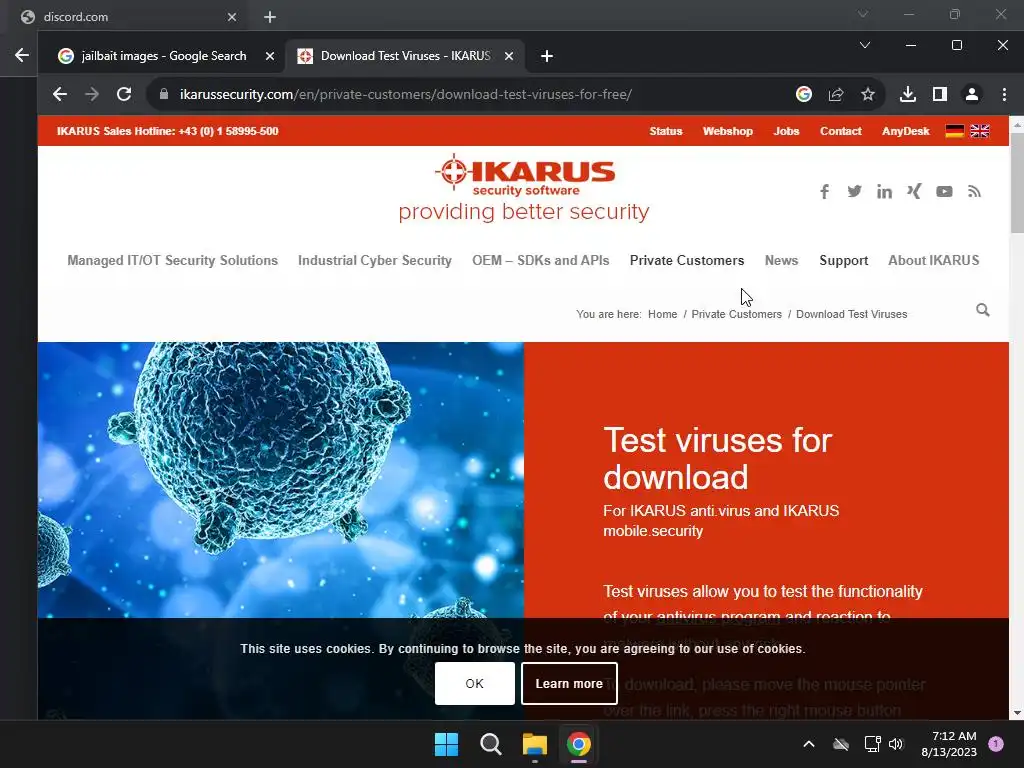Open IKARUS Facebook page icon
The height and width of the screenshot is (768, 1024).
click(824, 191)
